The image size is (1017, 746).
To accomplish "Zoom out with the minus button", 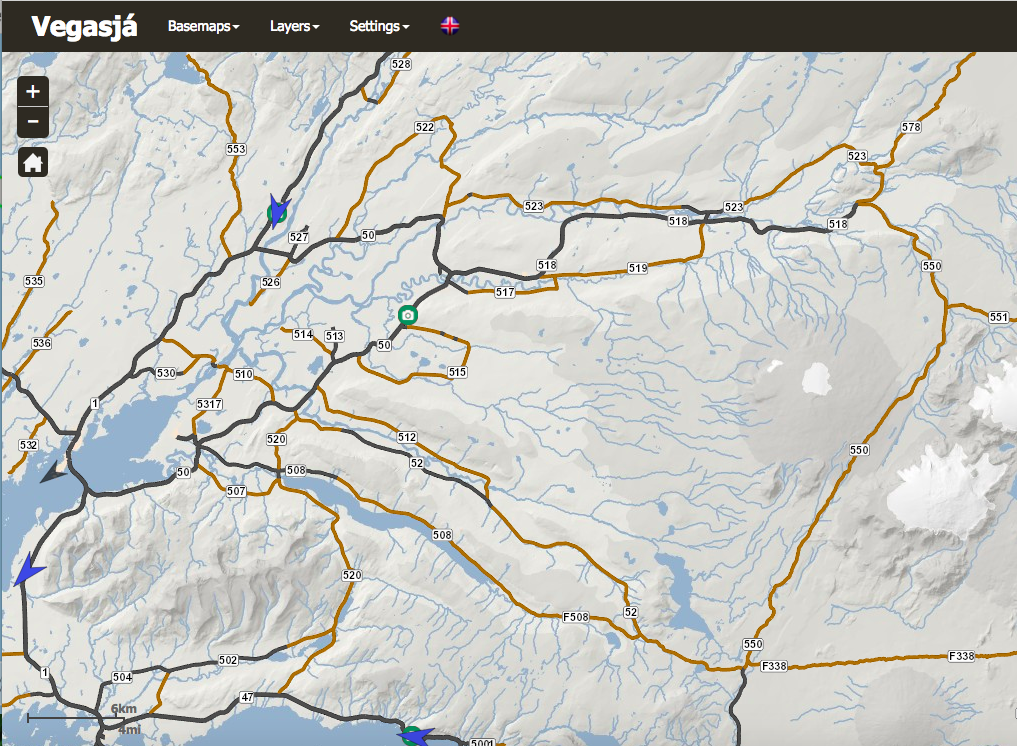I will pyautogui.click(x=32, y=122).
